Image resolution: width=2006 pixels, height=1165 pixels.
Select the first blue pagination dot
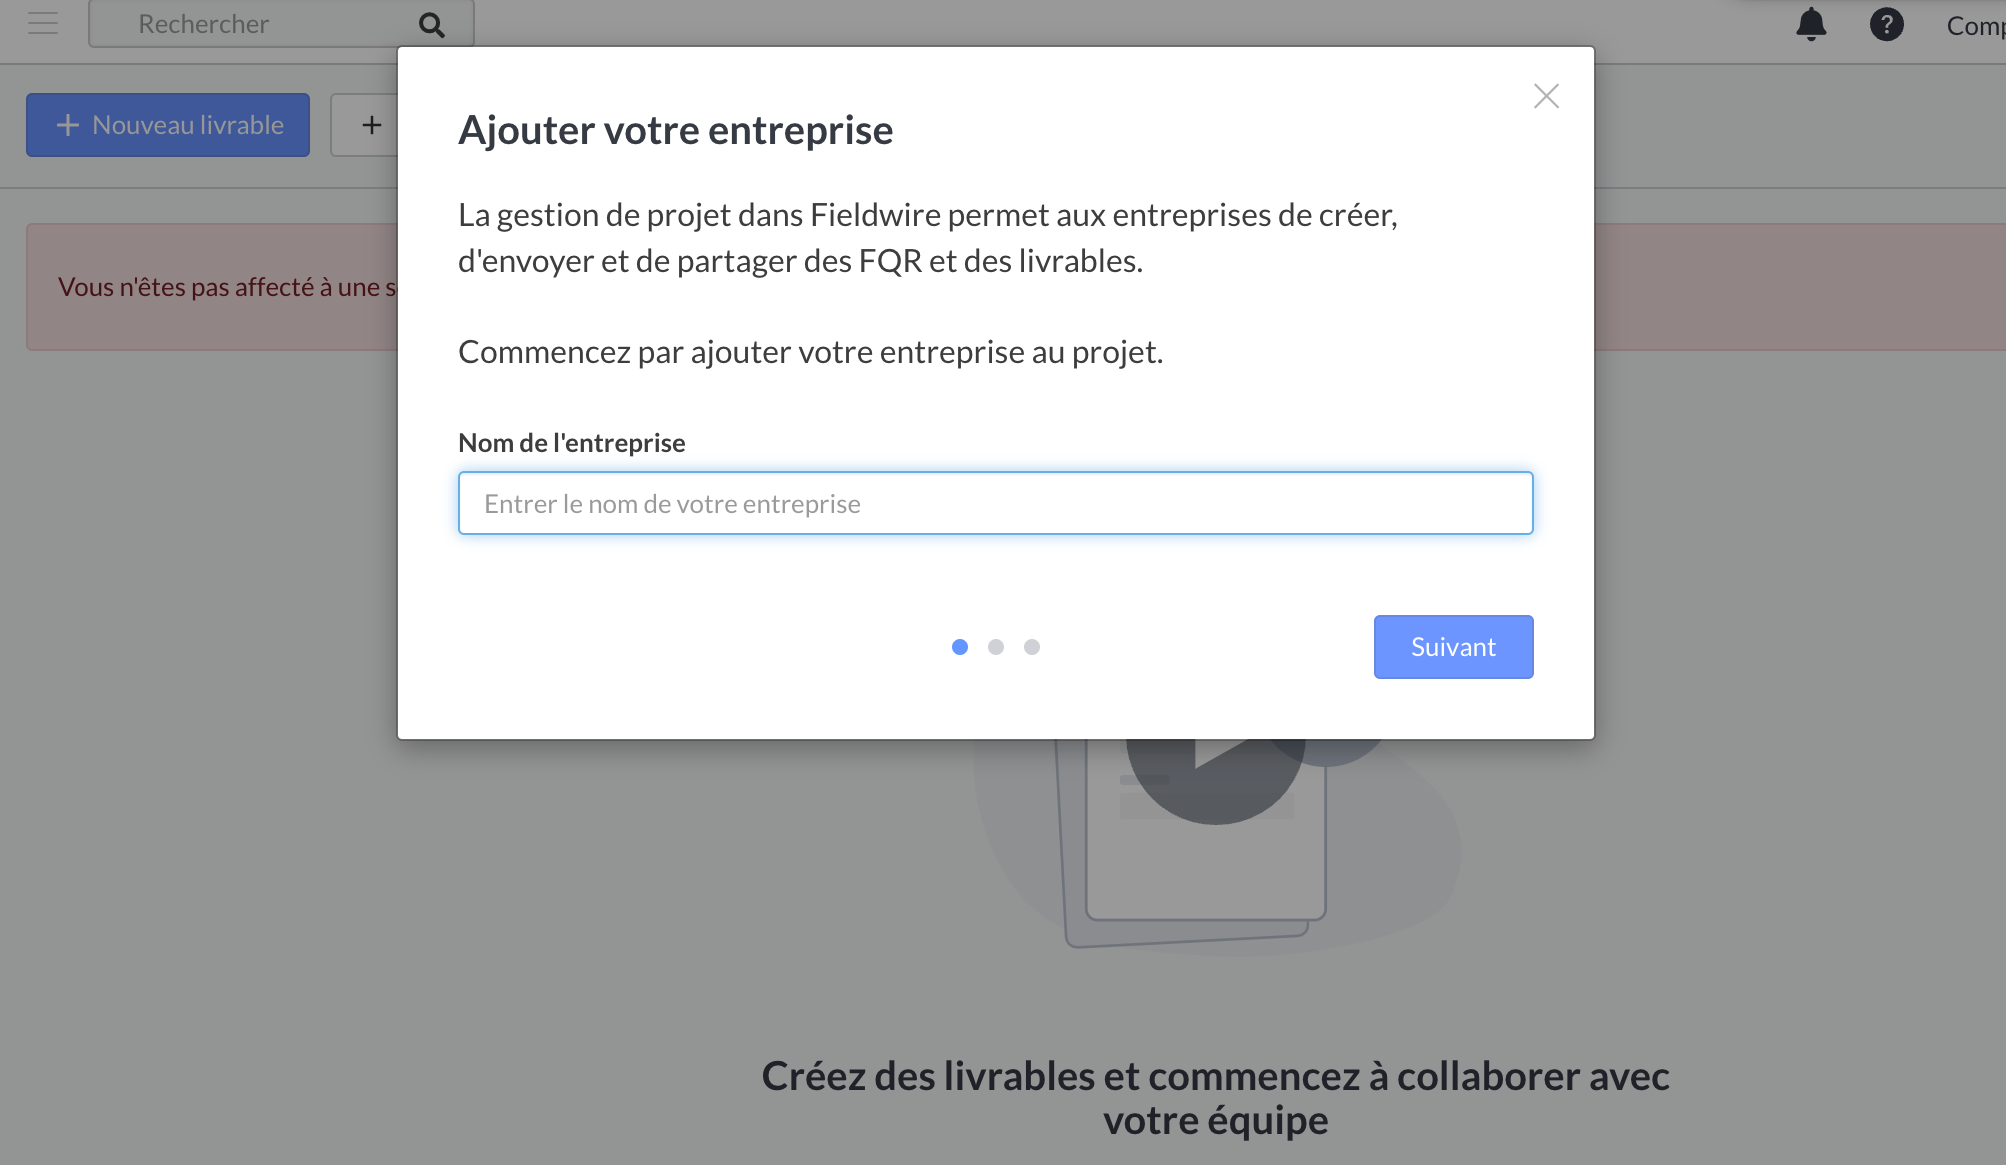pos(960,647)
